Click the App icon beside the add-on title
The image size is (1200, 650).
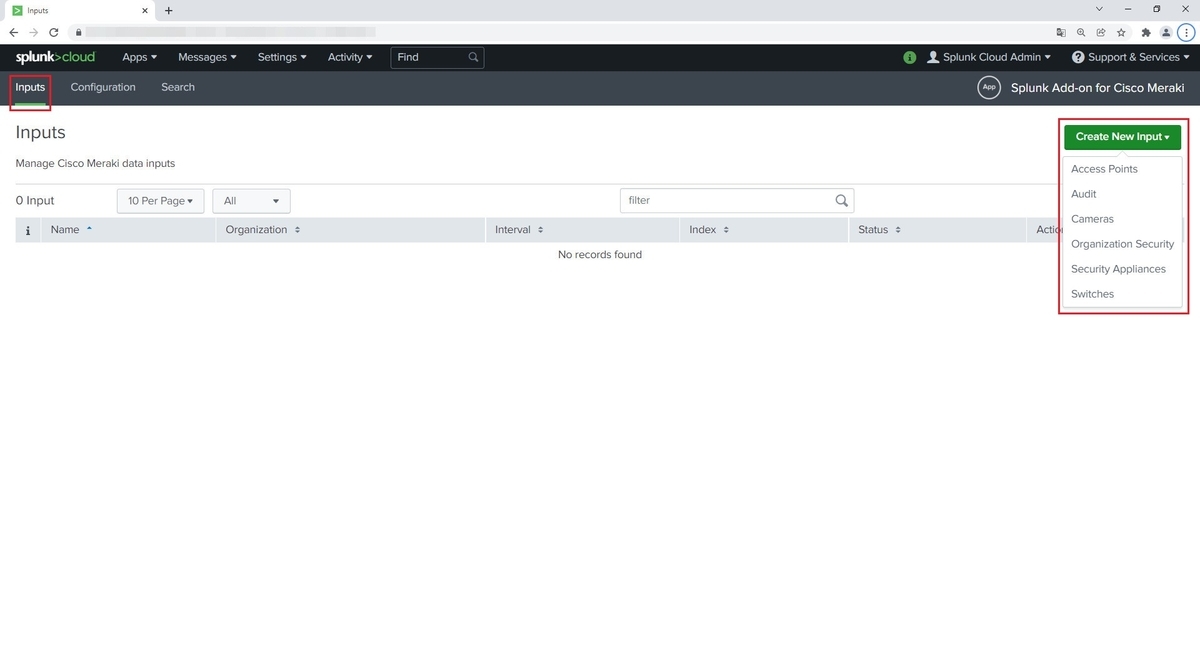988,87
